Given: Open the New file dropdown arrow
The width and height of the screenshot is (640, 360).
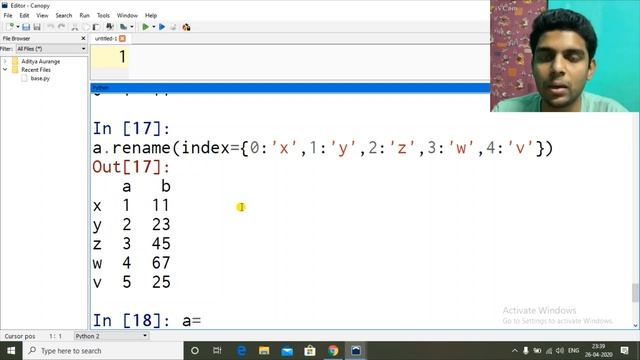Looking at the screenshot, I should coord(18,27).
